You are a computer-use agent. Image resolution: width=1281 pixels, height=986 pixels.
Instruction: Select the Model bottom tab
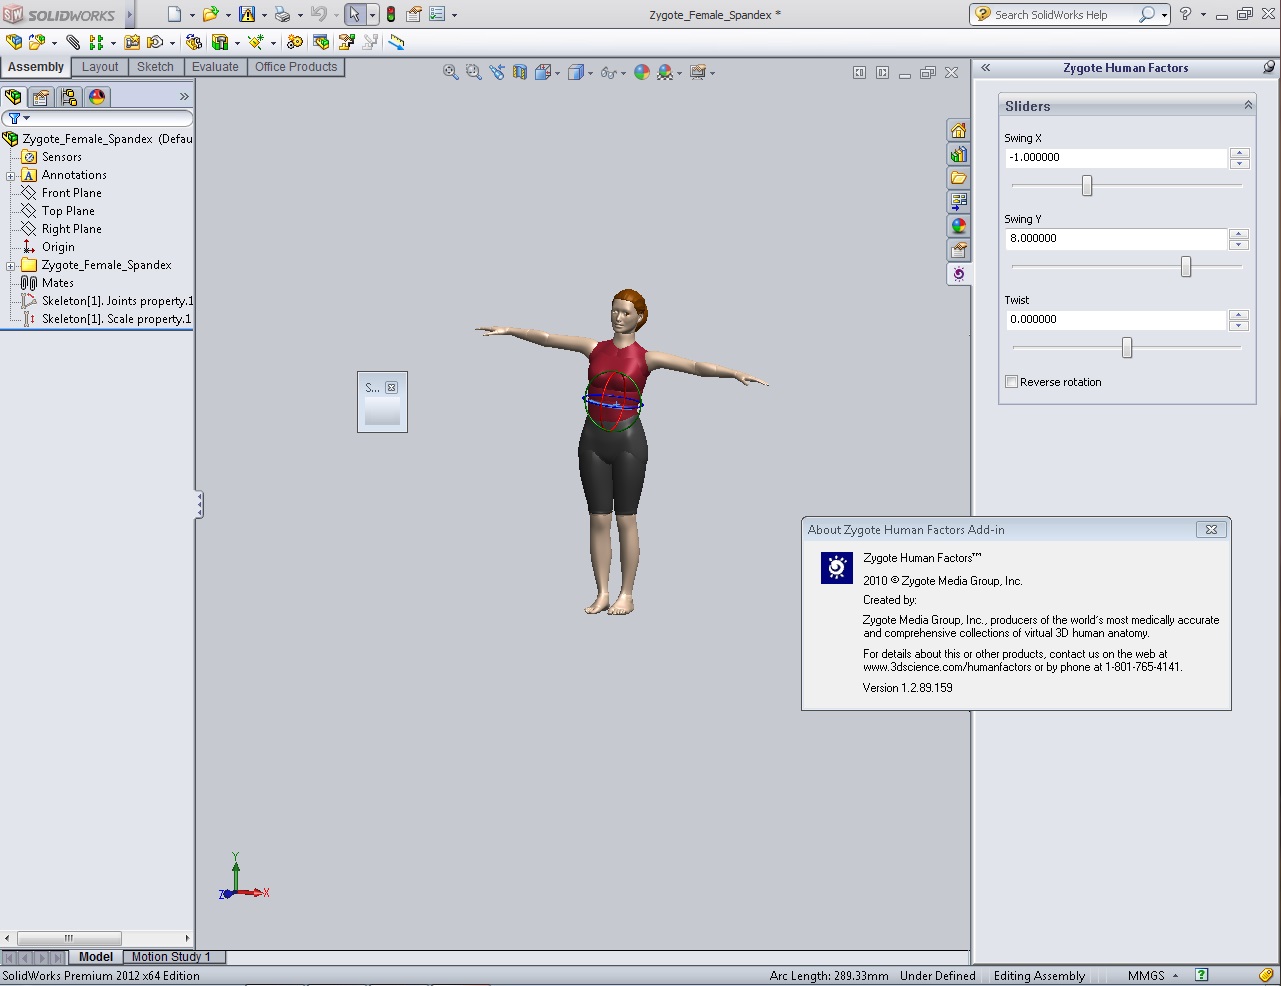pyautogui.click(x=96, y=957)
